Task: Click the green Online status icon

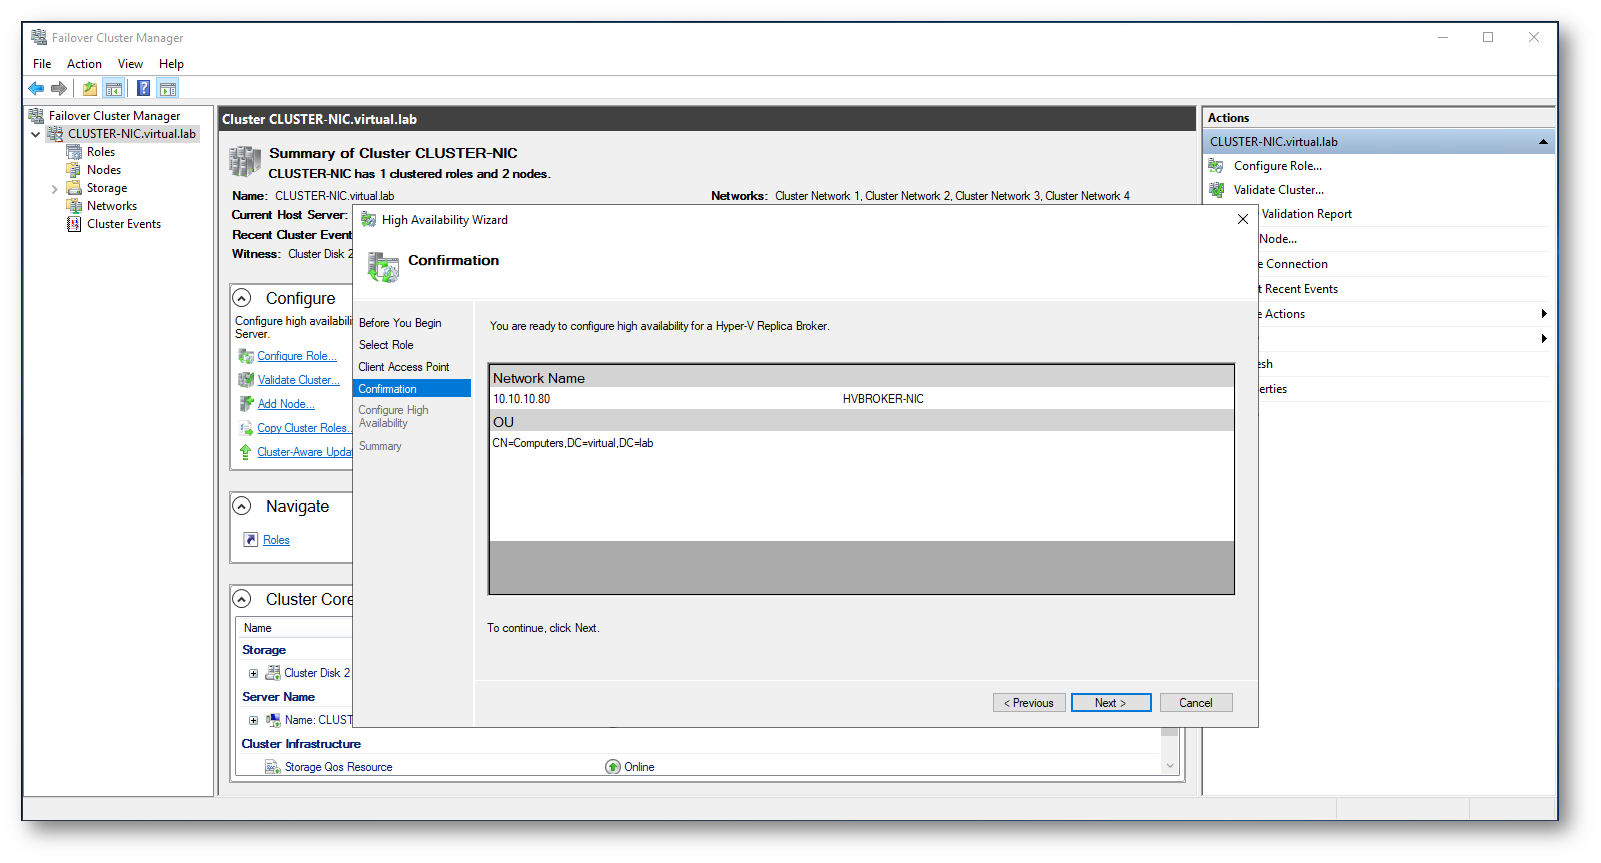Action: coord(613,767)
